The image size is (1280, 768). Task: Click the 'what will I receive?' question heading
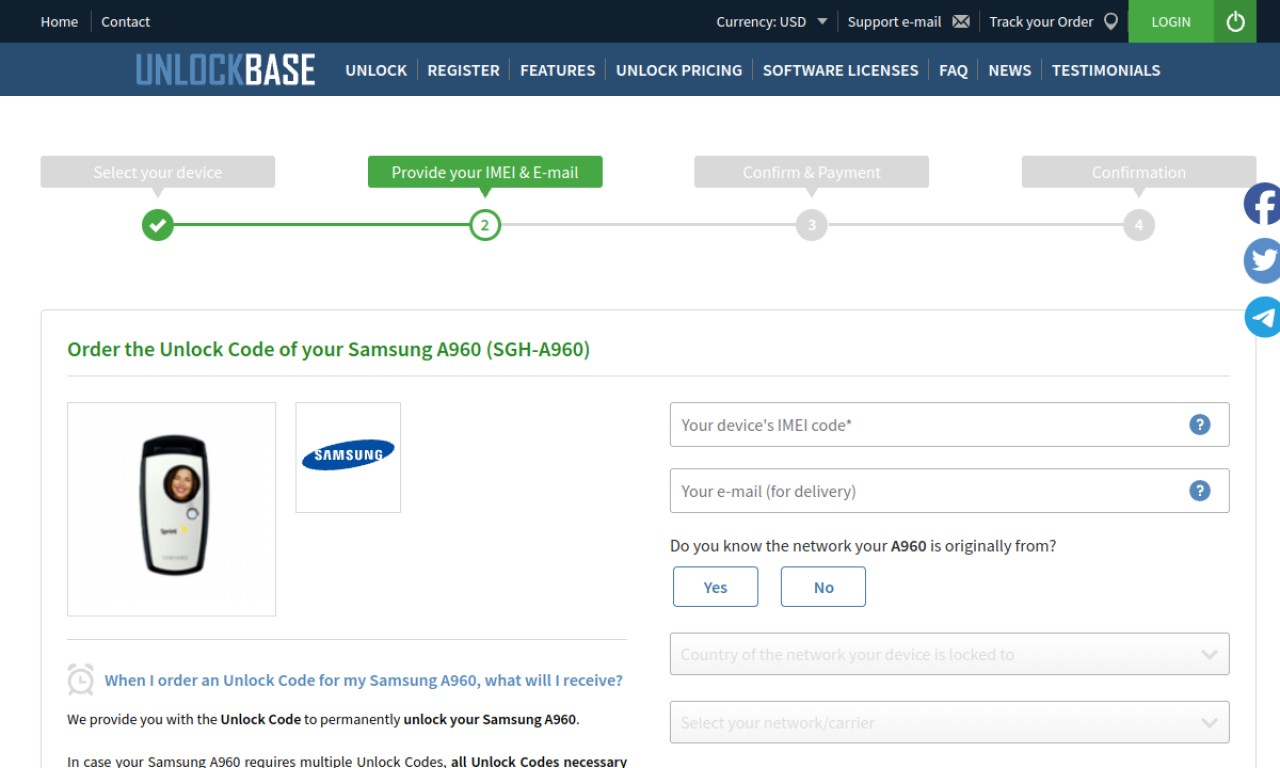(x=363, y=680)
